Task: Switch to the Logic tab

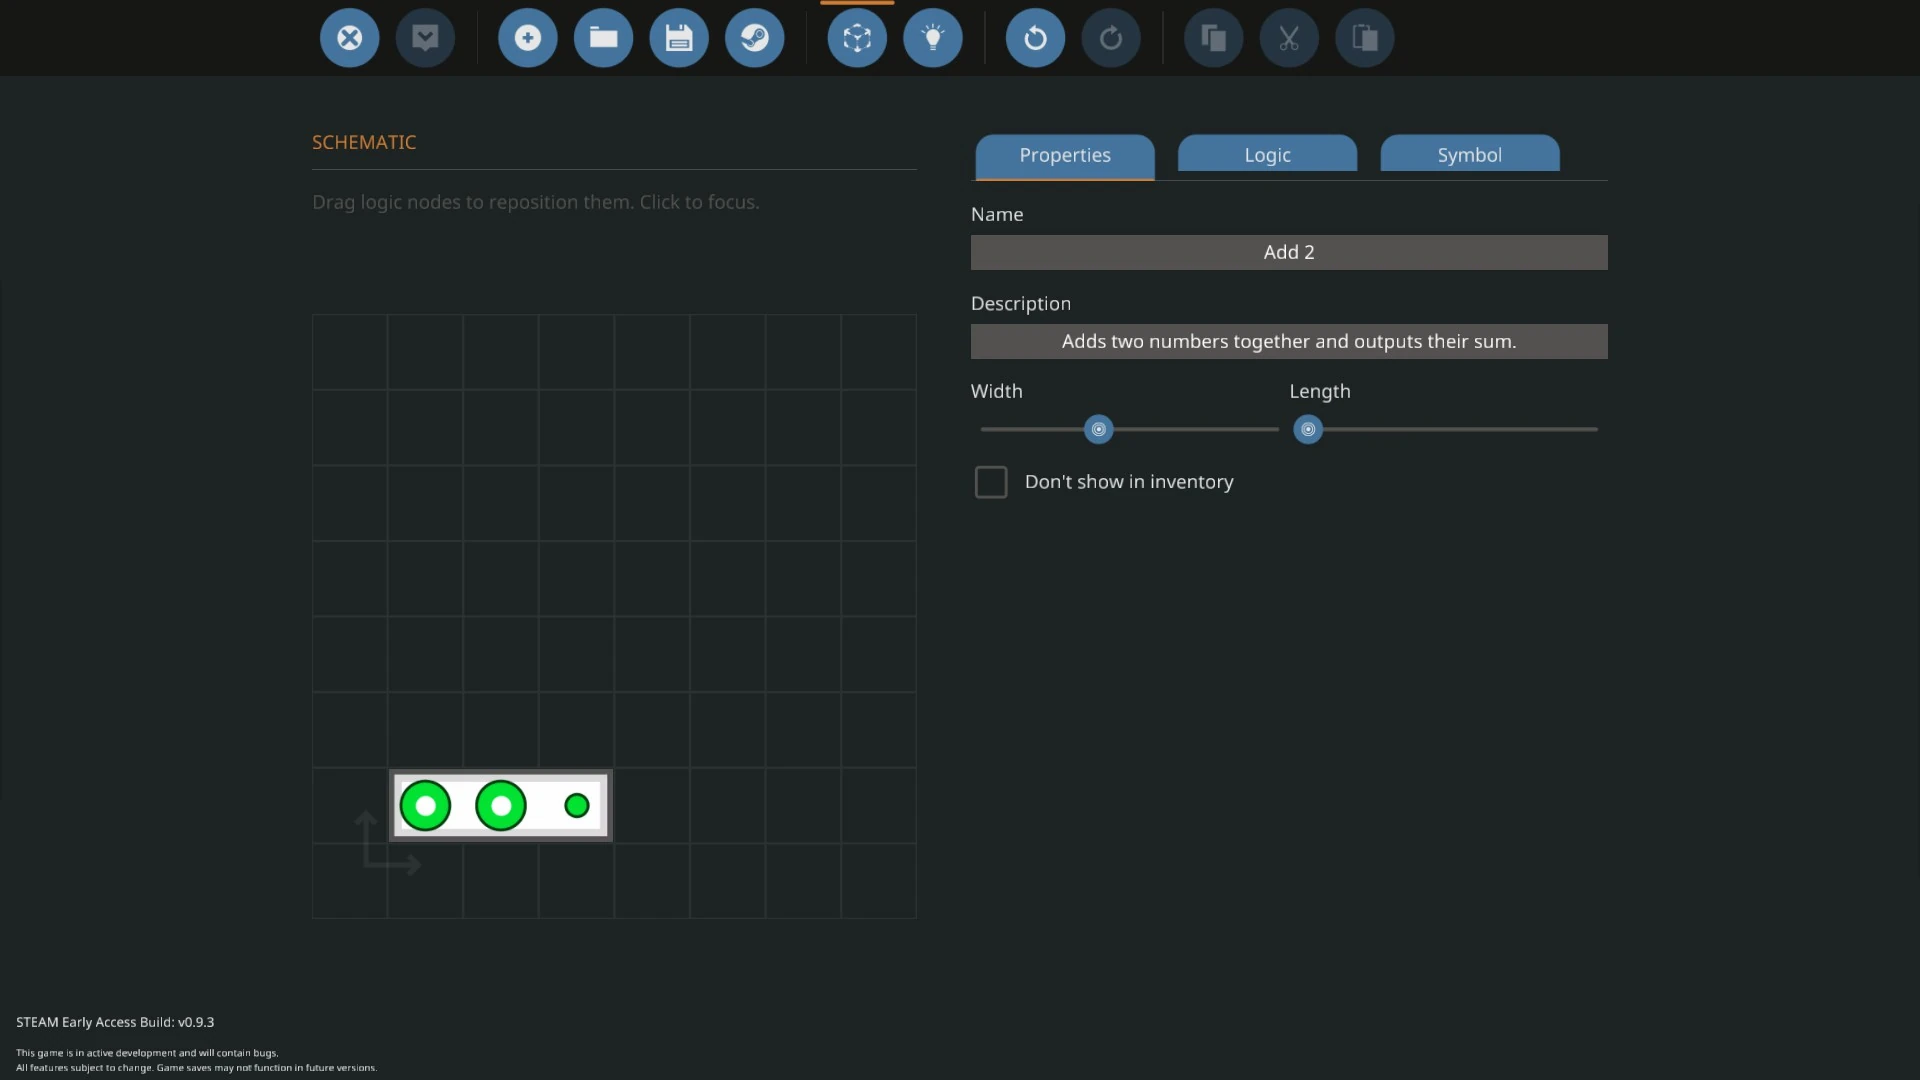Action: [x=1267, y=155]
